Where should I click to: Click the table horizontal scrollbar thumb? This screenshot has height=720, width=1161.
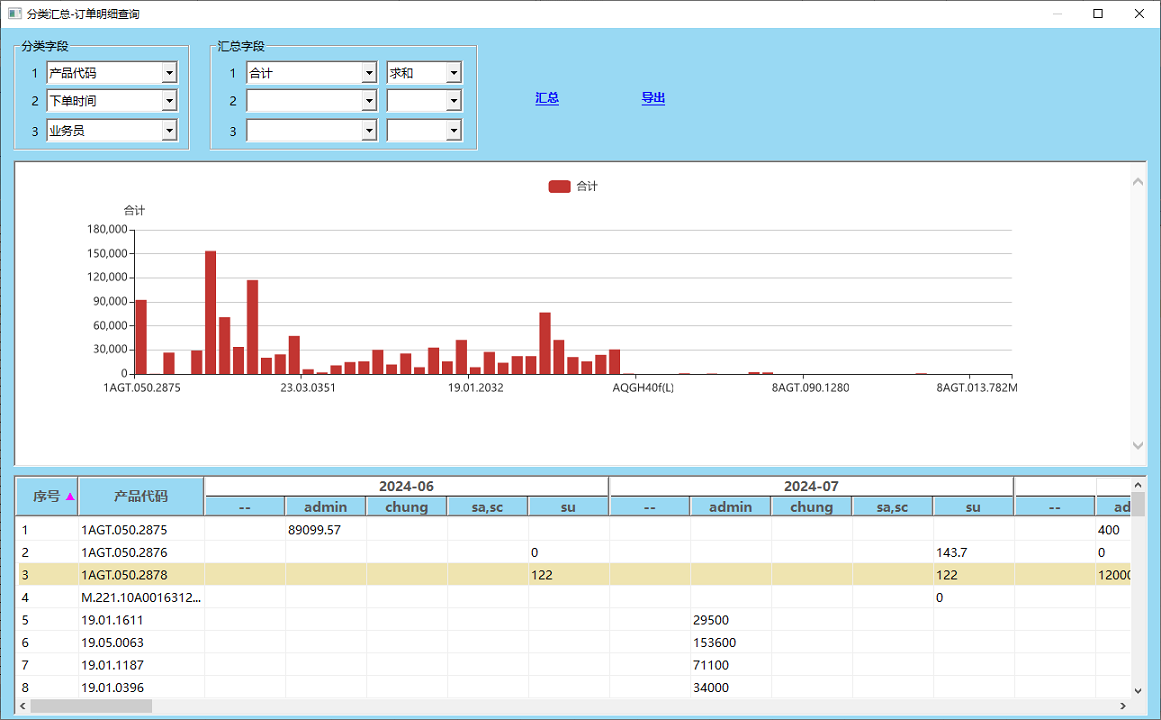tap(91, 706)
